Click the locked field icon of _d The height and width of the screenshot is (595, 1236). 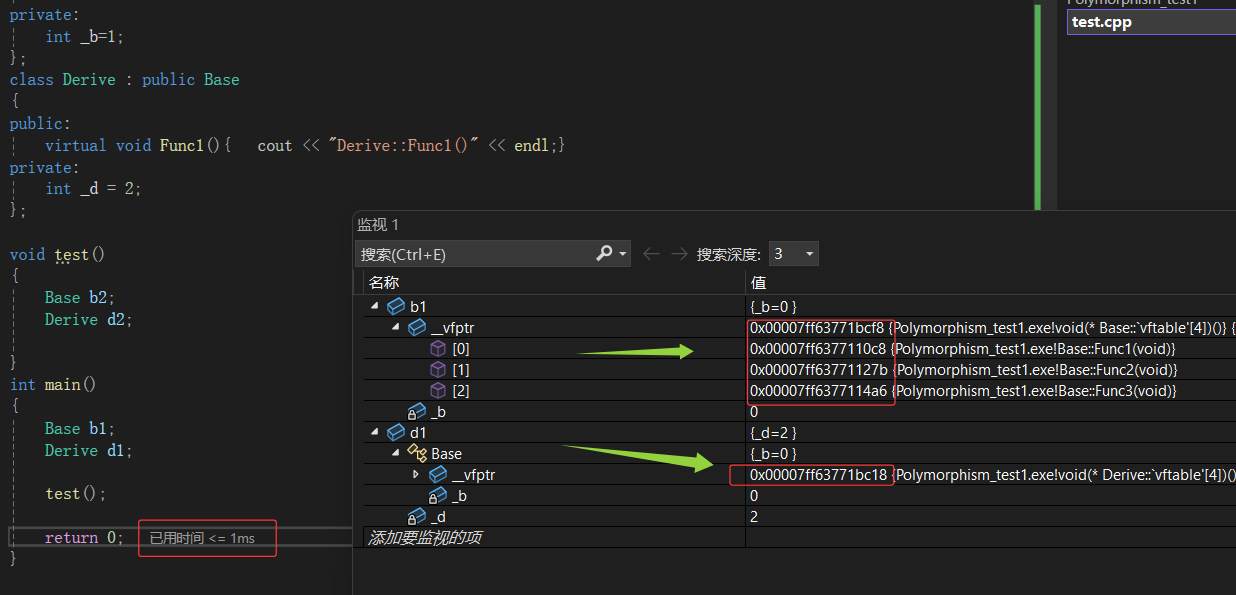pos(417,516)
